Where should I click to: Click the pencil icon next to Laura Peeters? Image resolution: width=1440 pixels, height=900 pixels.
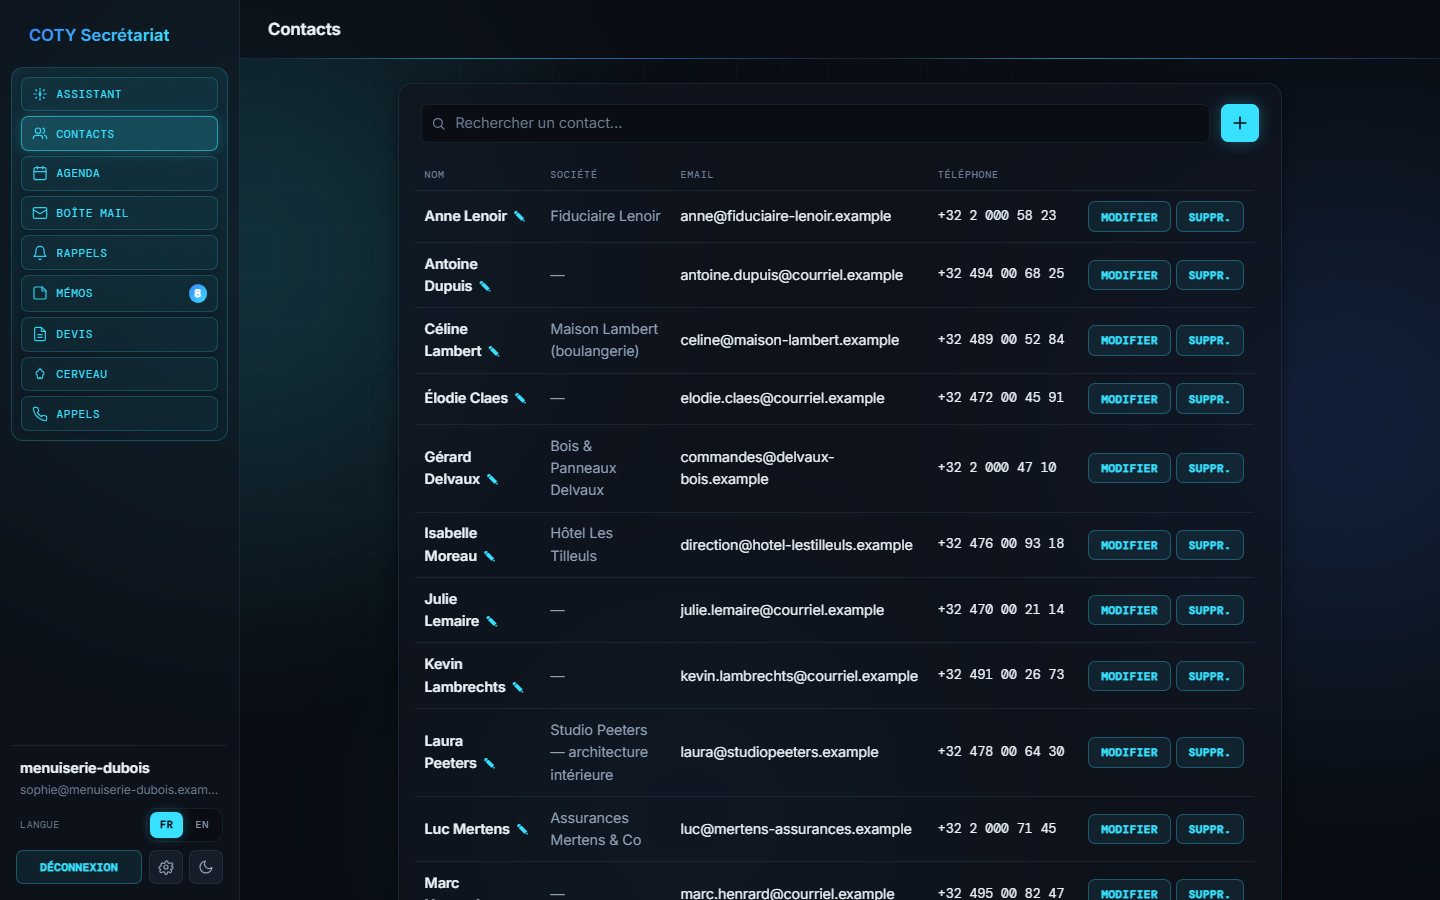coord(489,764)
